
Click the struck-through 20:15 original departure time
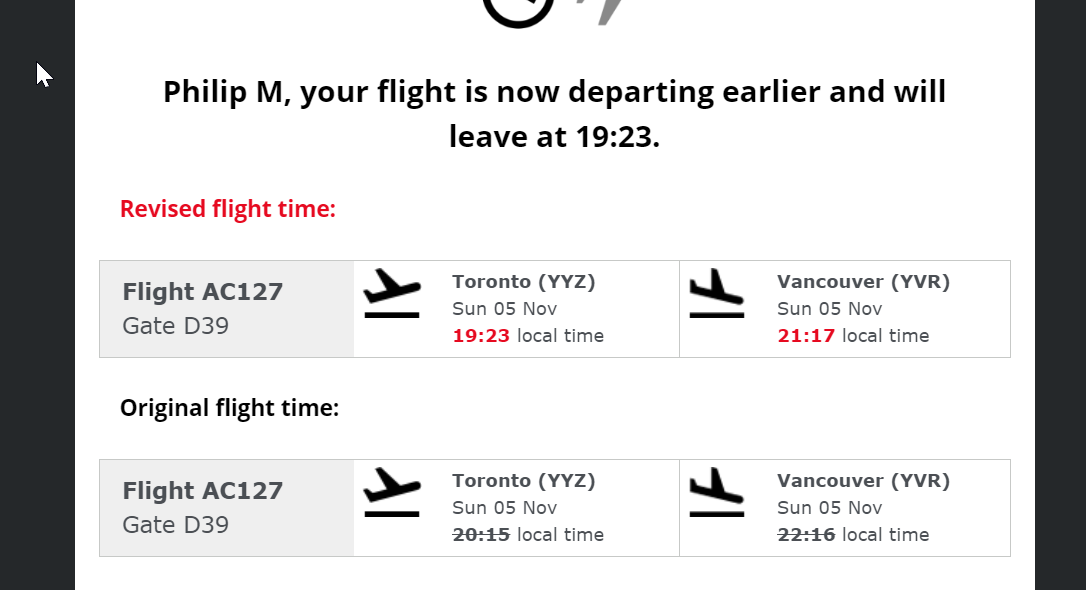[x=481, y=535]
